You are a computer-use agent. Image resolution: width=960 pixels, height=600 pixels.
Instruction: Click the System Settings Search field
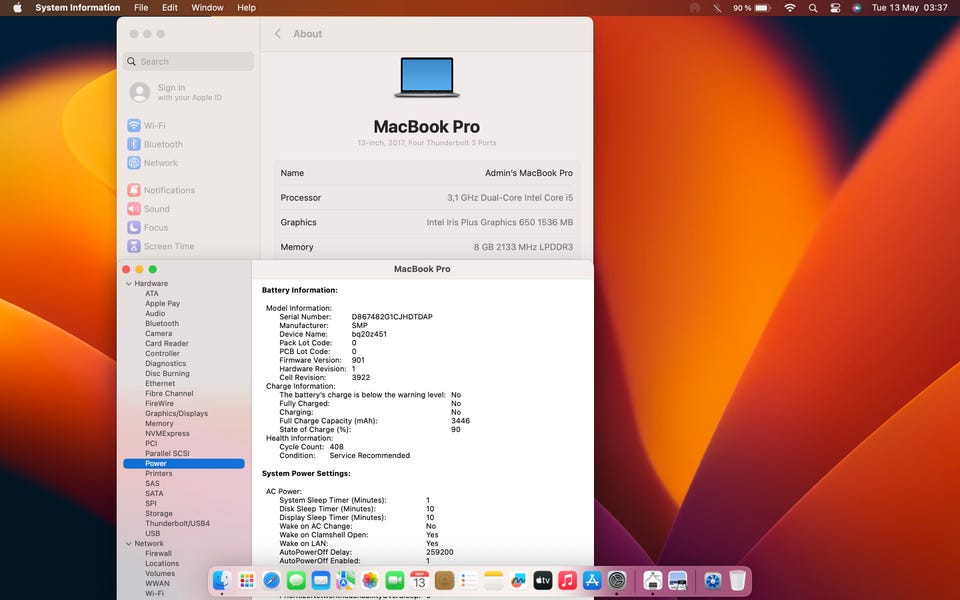tap(189, 61)
